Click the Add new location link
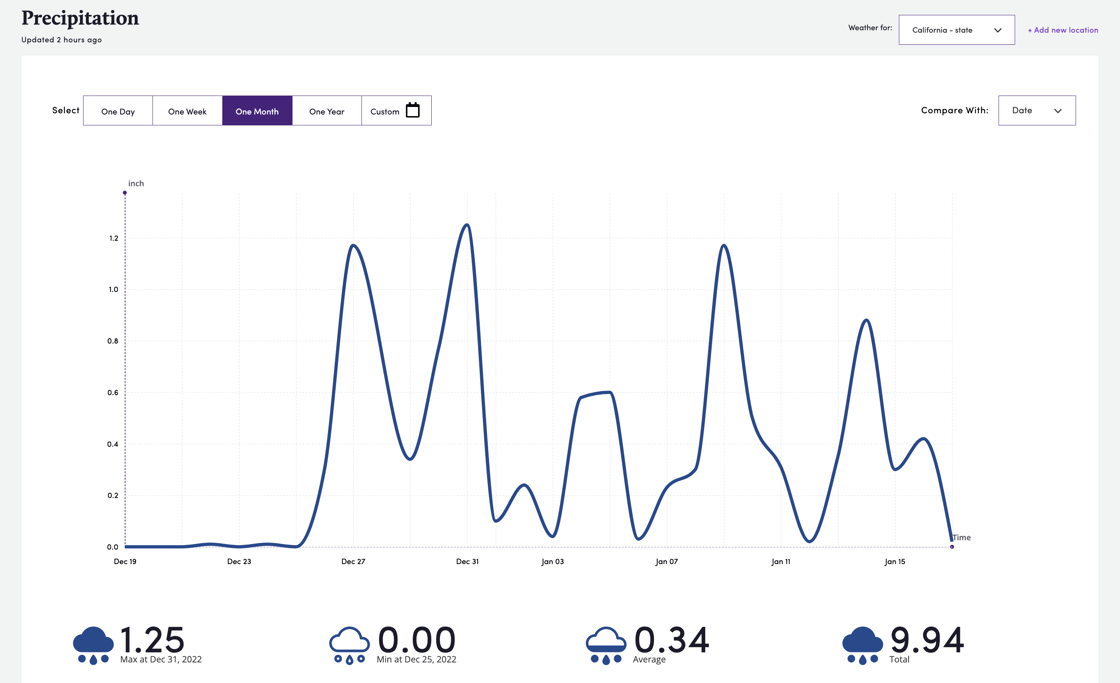 point(1062,30)
